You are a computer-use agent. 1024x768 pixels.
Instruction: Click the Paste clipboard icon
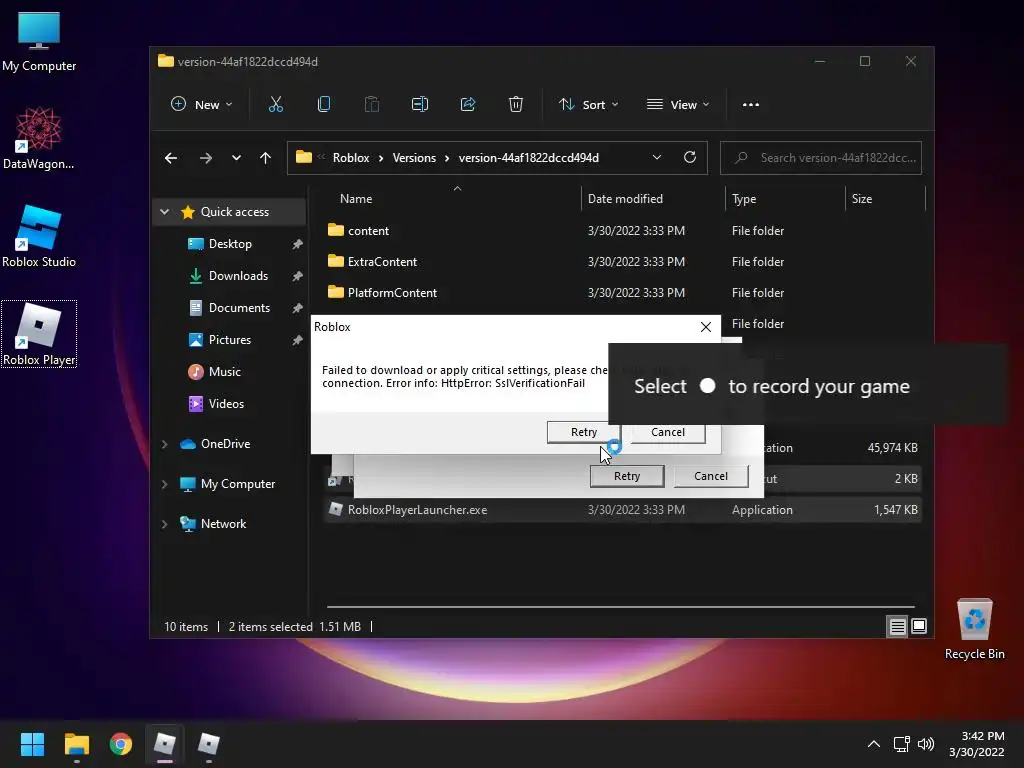click(x=372, y=104)
